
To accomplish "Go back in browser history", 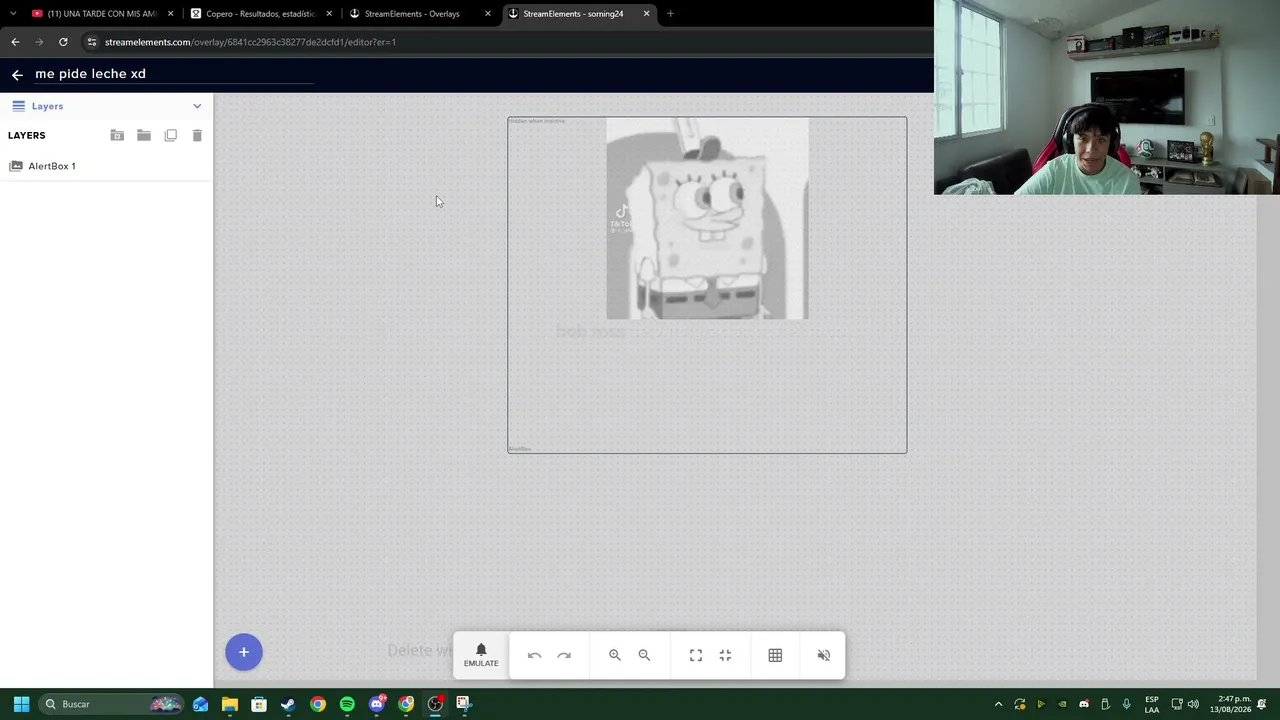I will 15,42.
